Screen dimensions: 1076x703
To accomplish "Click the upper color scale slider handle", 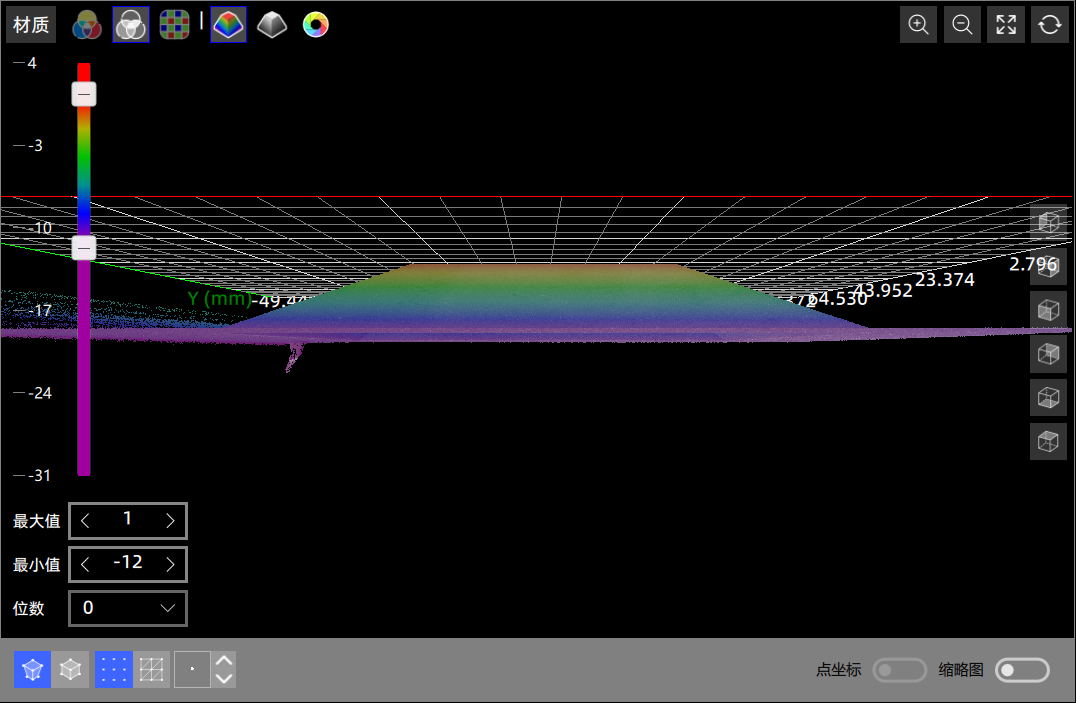I will (84, 94).
